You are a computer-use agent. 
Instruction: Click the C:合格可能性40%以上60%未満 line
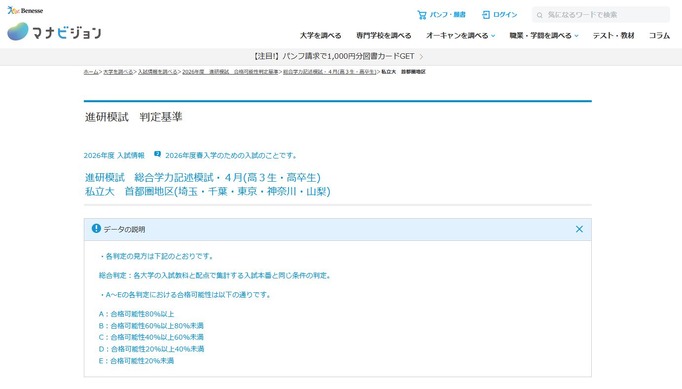(x=151, y=337)
